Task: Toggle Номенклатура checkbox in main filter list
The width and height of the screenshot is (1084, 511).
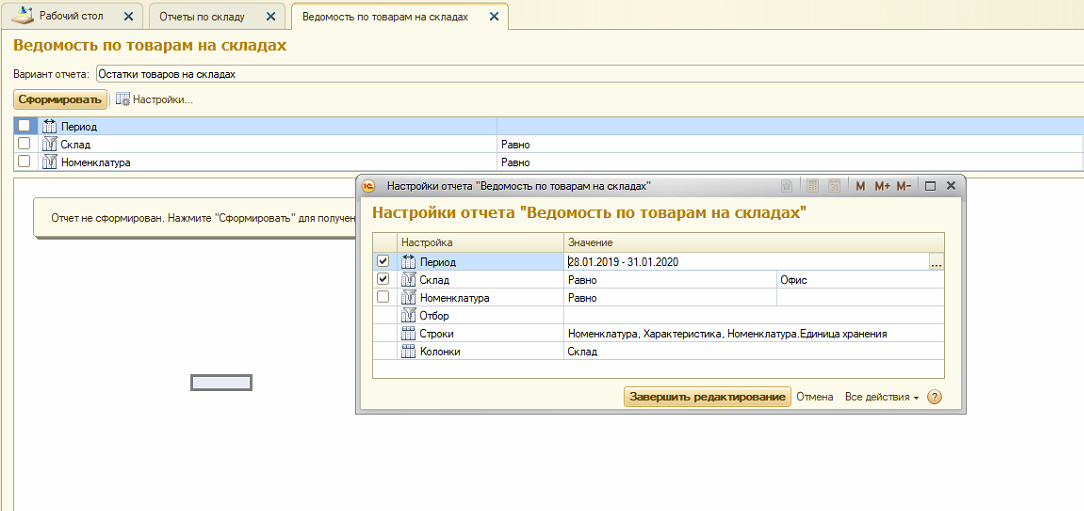Action: point(24,161)
